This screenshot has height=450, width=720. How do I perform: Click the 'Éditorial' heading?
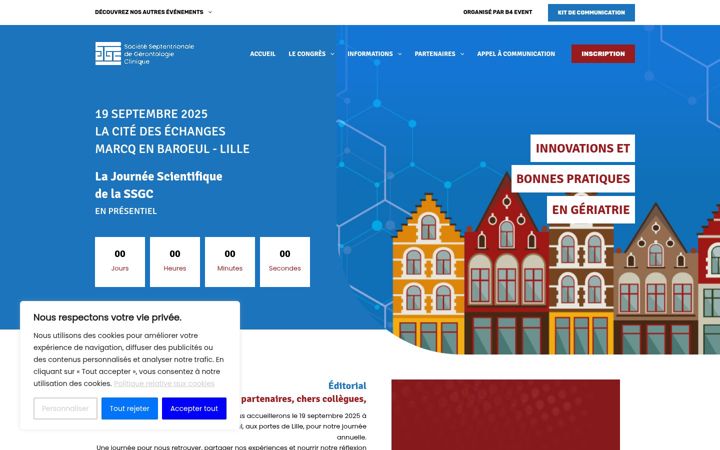click(x=347, y=385)
